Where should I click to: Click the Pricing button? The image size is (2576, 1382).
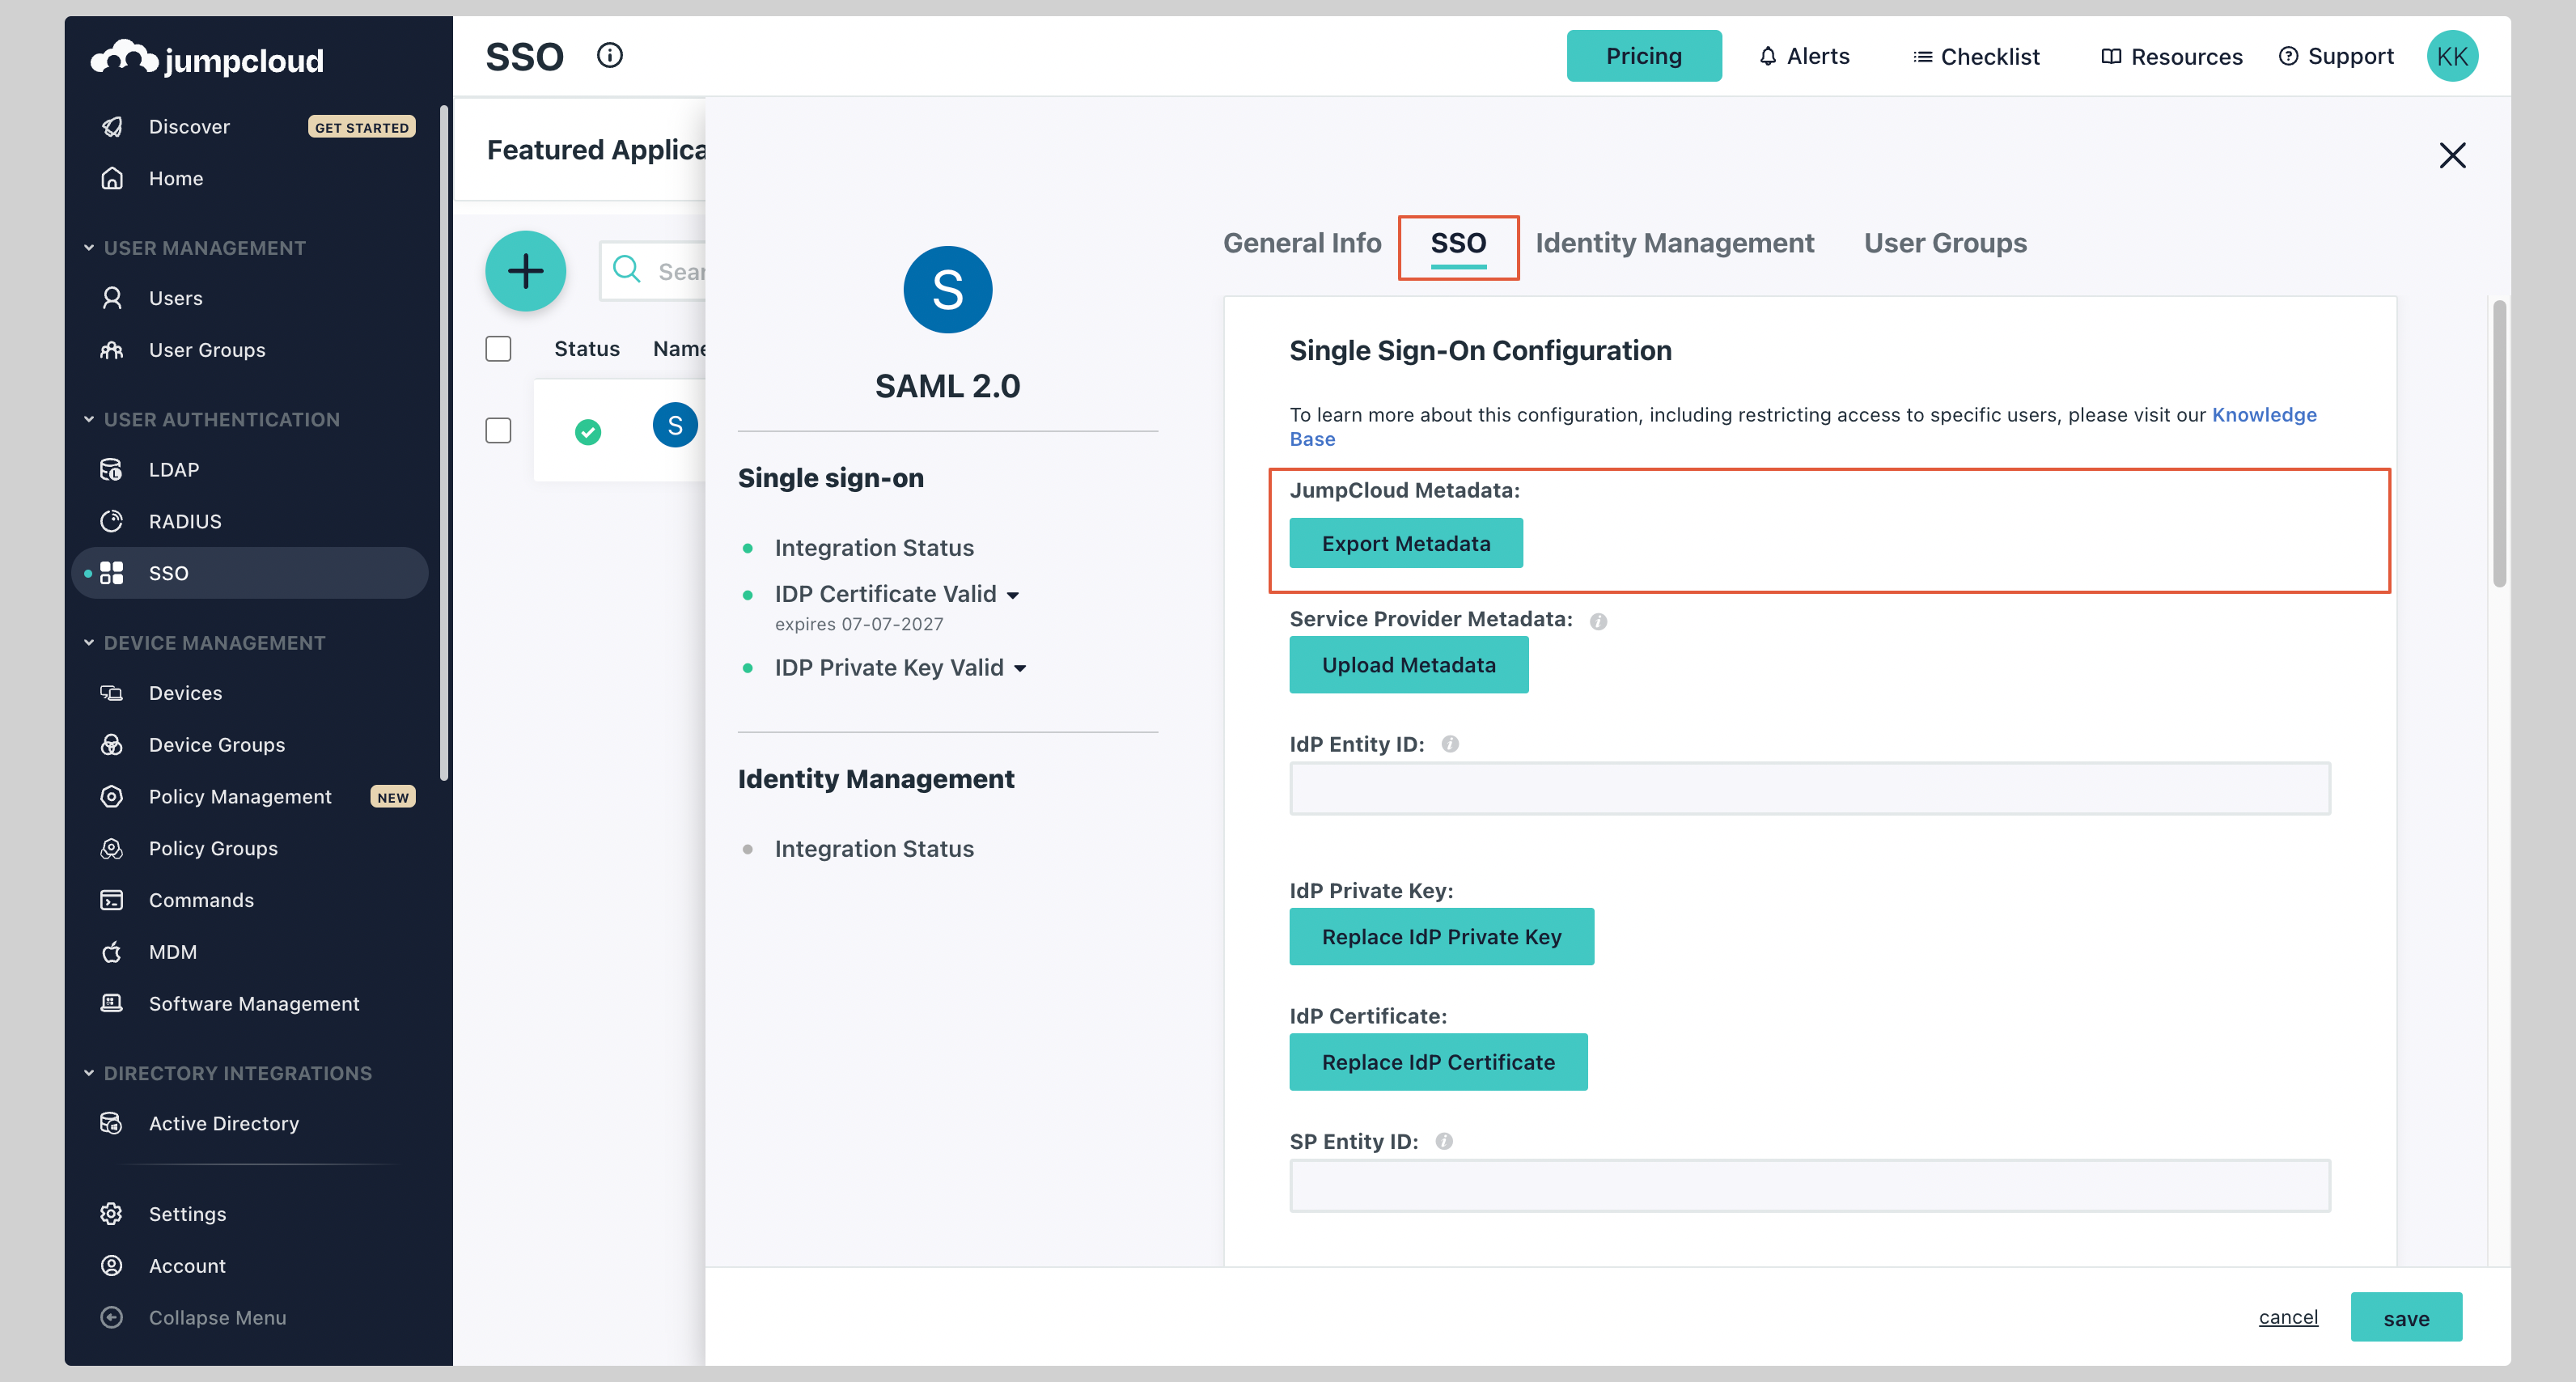tap(1644, 56)
